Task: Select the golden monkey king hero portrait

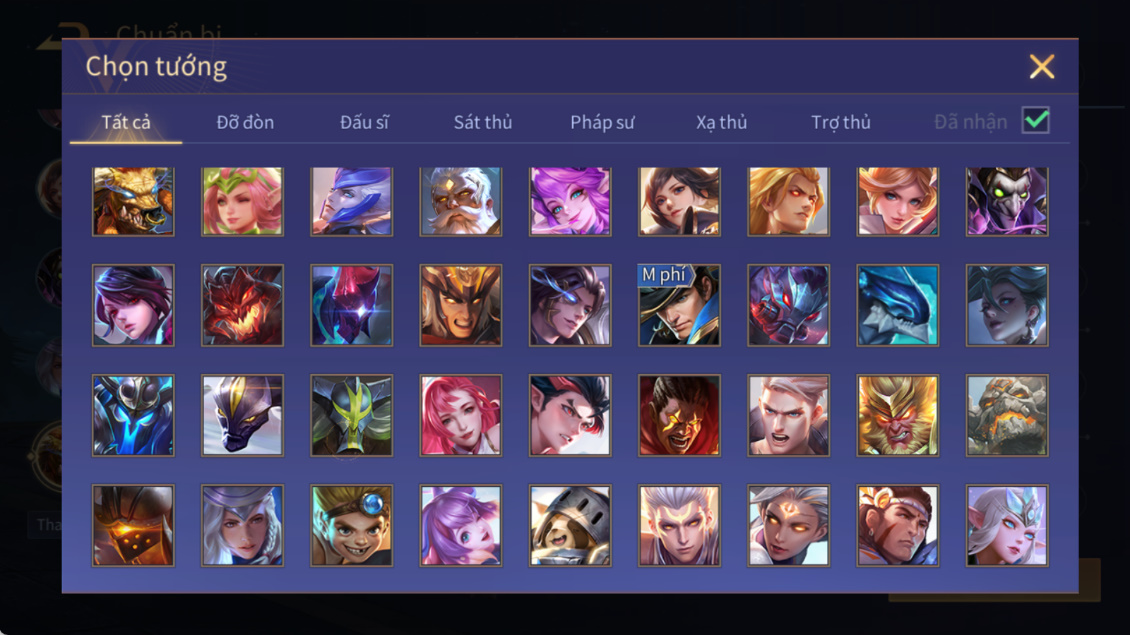Action: [x=897, y=415]
